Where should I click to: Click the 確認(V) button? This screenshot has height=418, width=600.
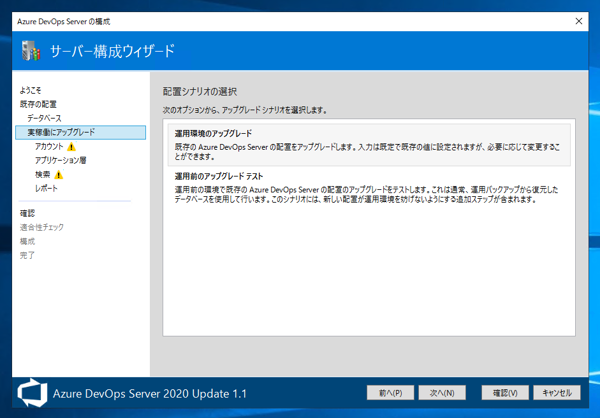click(x=505, y=393)
